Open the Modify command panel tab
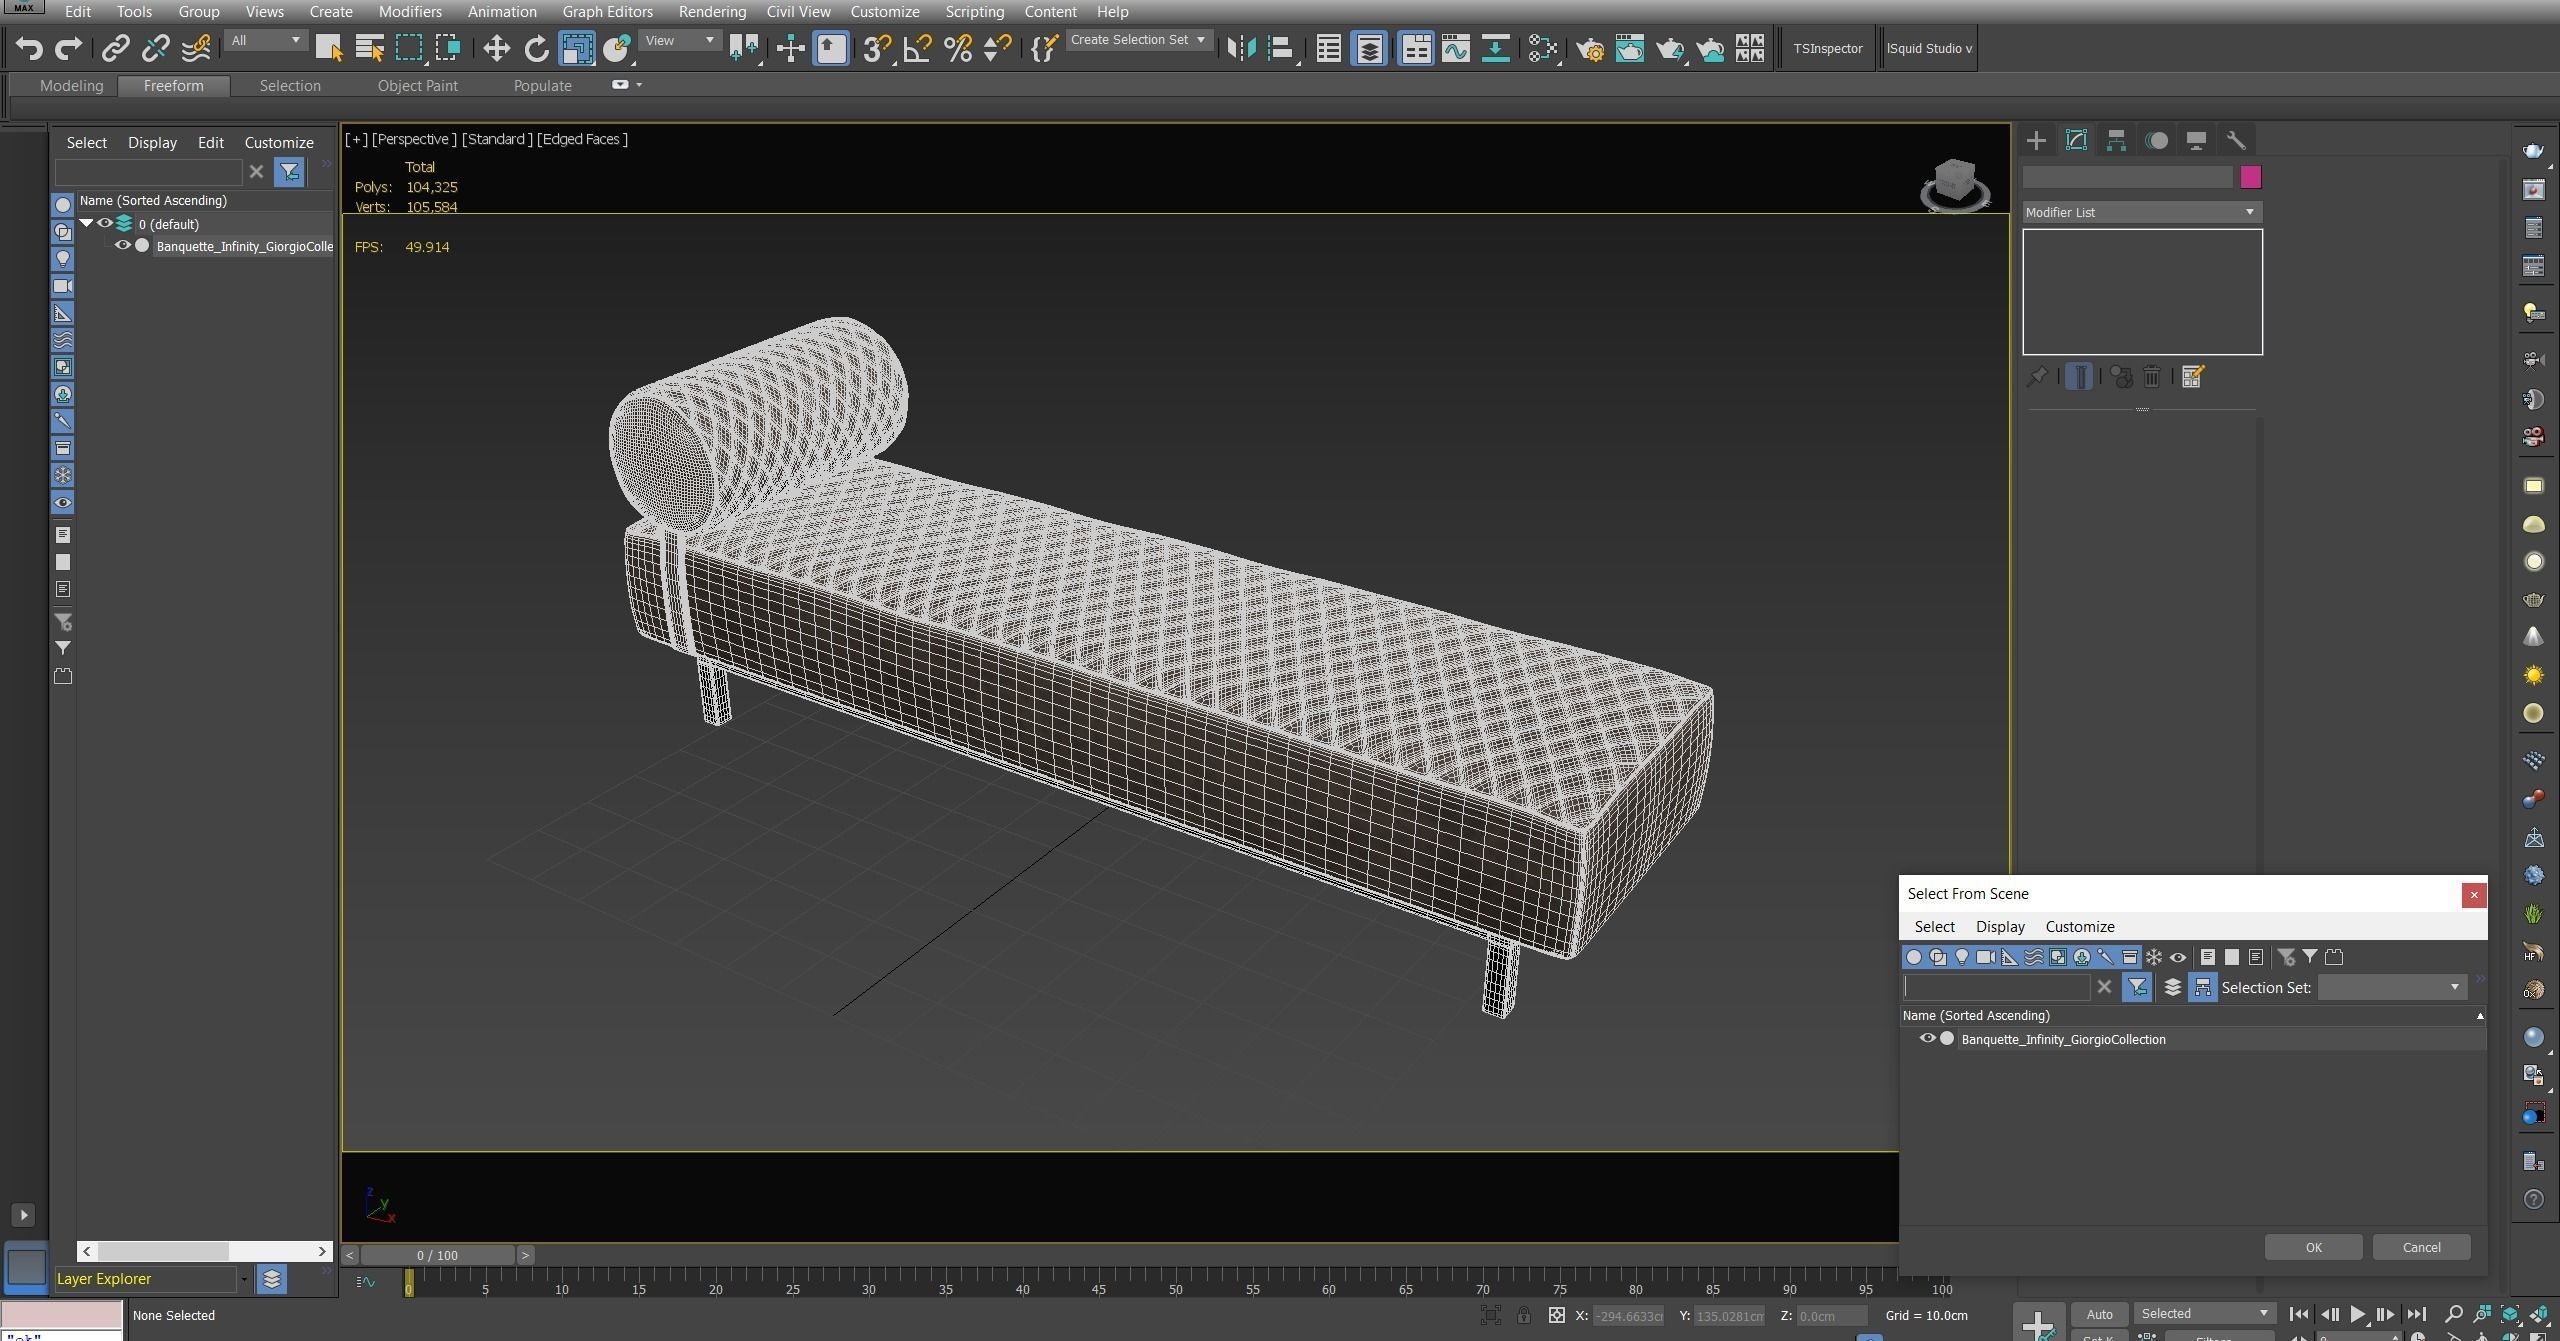2560x1341 pixels. click(x=2076, y=140)
